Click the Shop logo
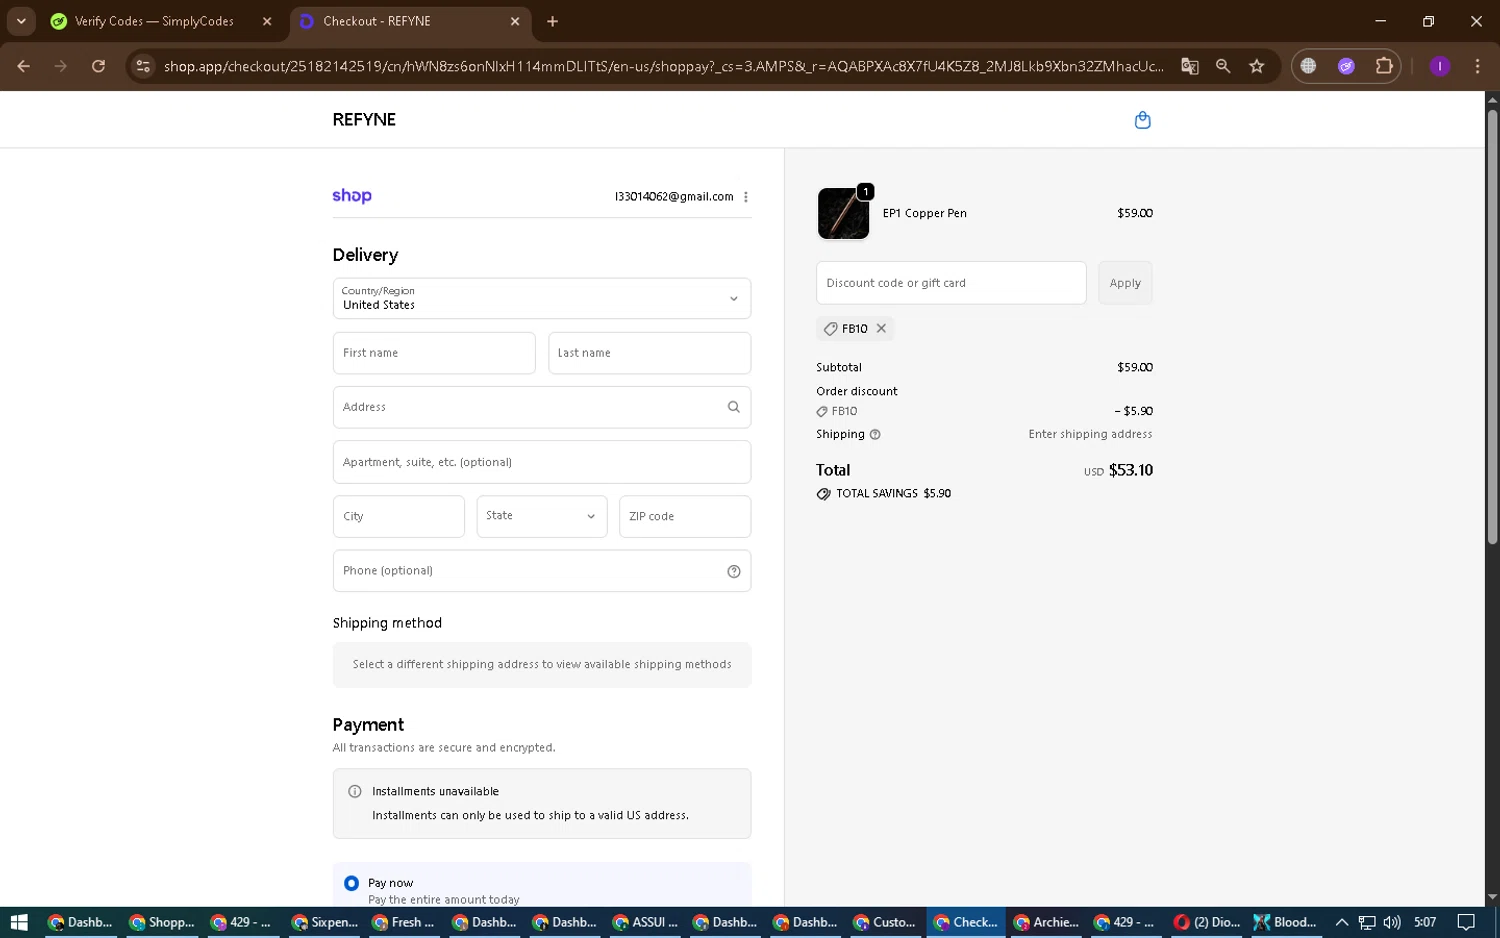Screen dimensions: 1500x938 tap(352, 196)
